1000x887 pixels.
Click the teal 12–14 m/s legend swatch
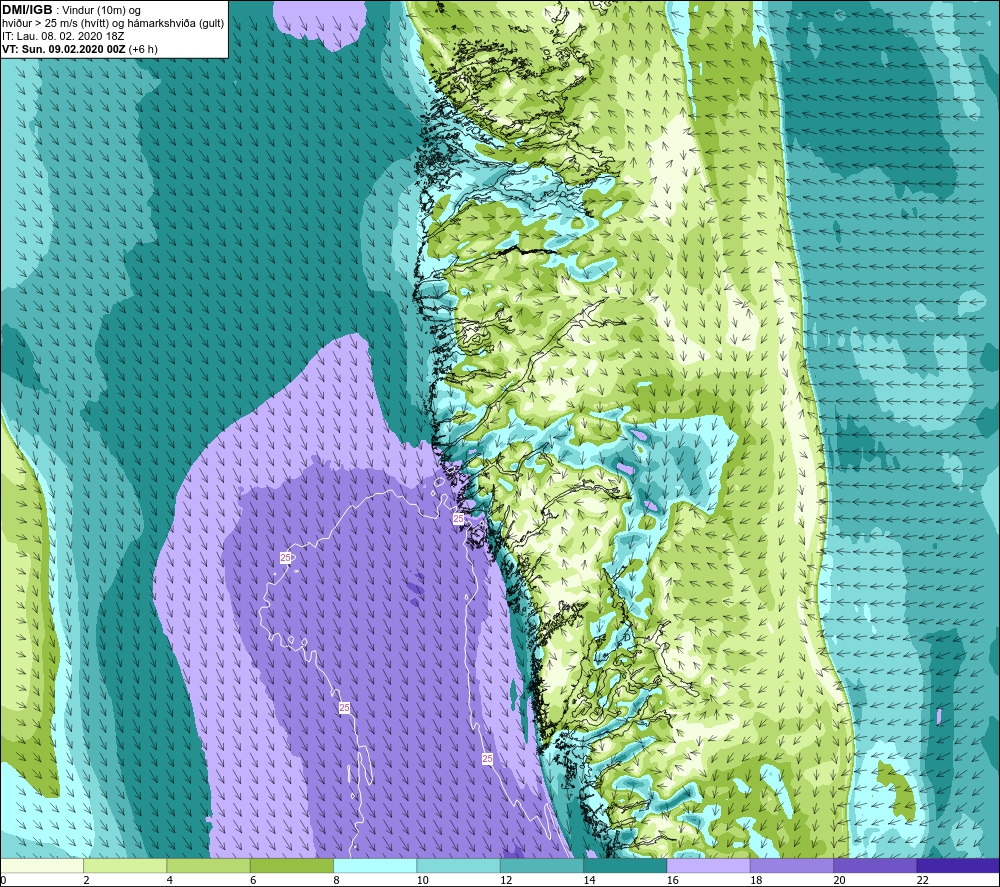click(541, 865)
